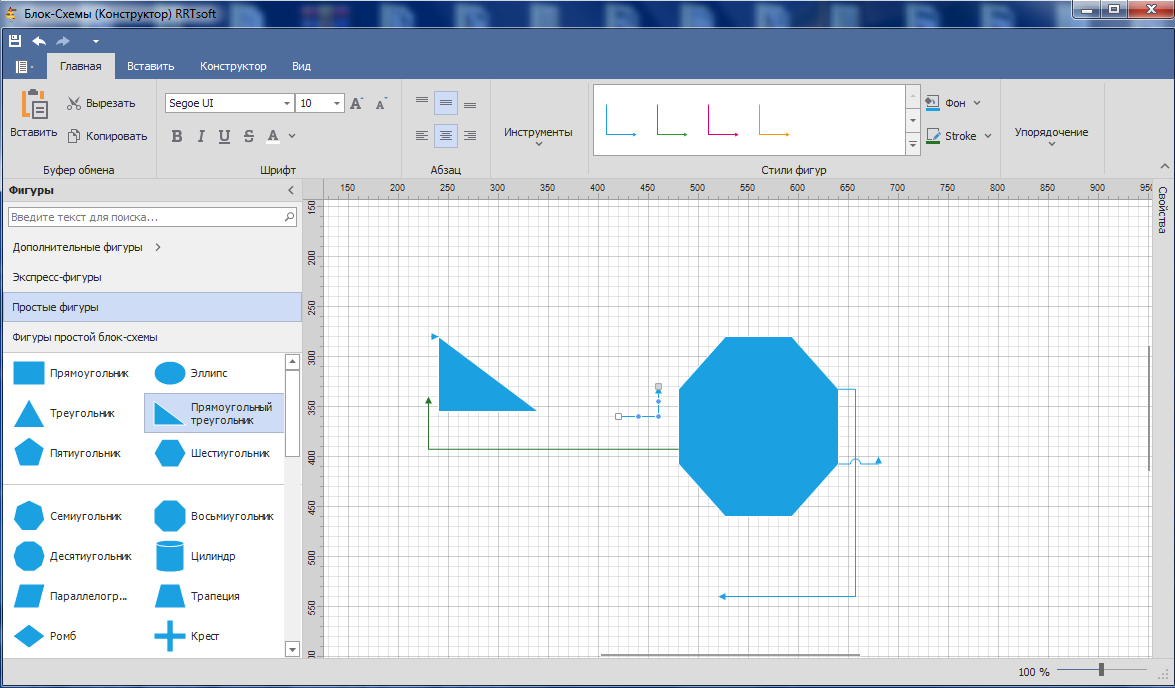Toggle italic text formatting
The height and width of the screenshot is (688, 1175).
click(x=201, y=136)
